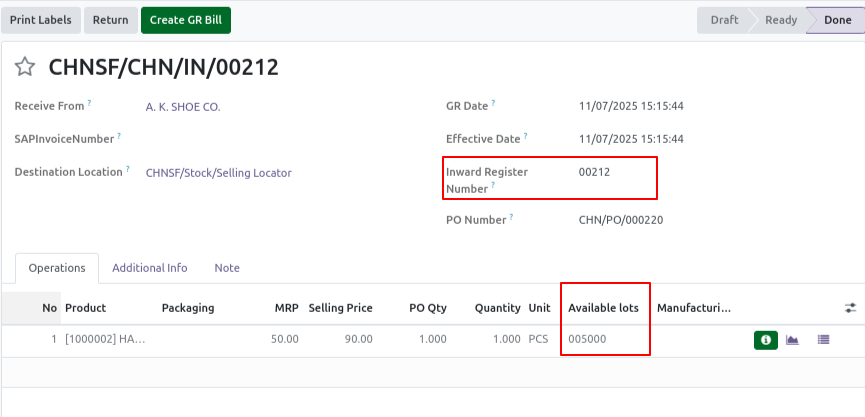The width and height of the screenshot is (865, 417).
Task: Switch to the Additional Info tab
Action: [x=149, y=268]
